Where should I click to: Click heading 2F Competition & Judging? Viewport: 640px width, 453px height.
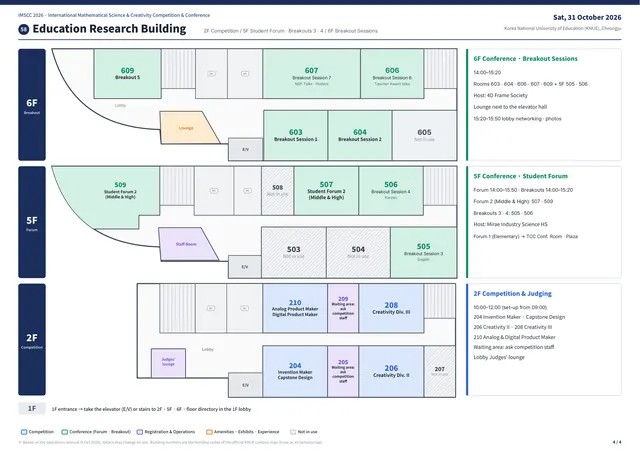(x=512, y=293)
